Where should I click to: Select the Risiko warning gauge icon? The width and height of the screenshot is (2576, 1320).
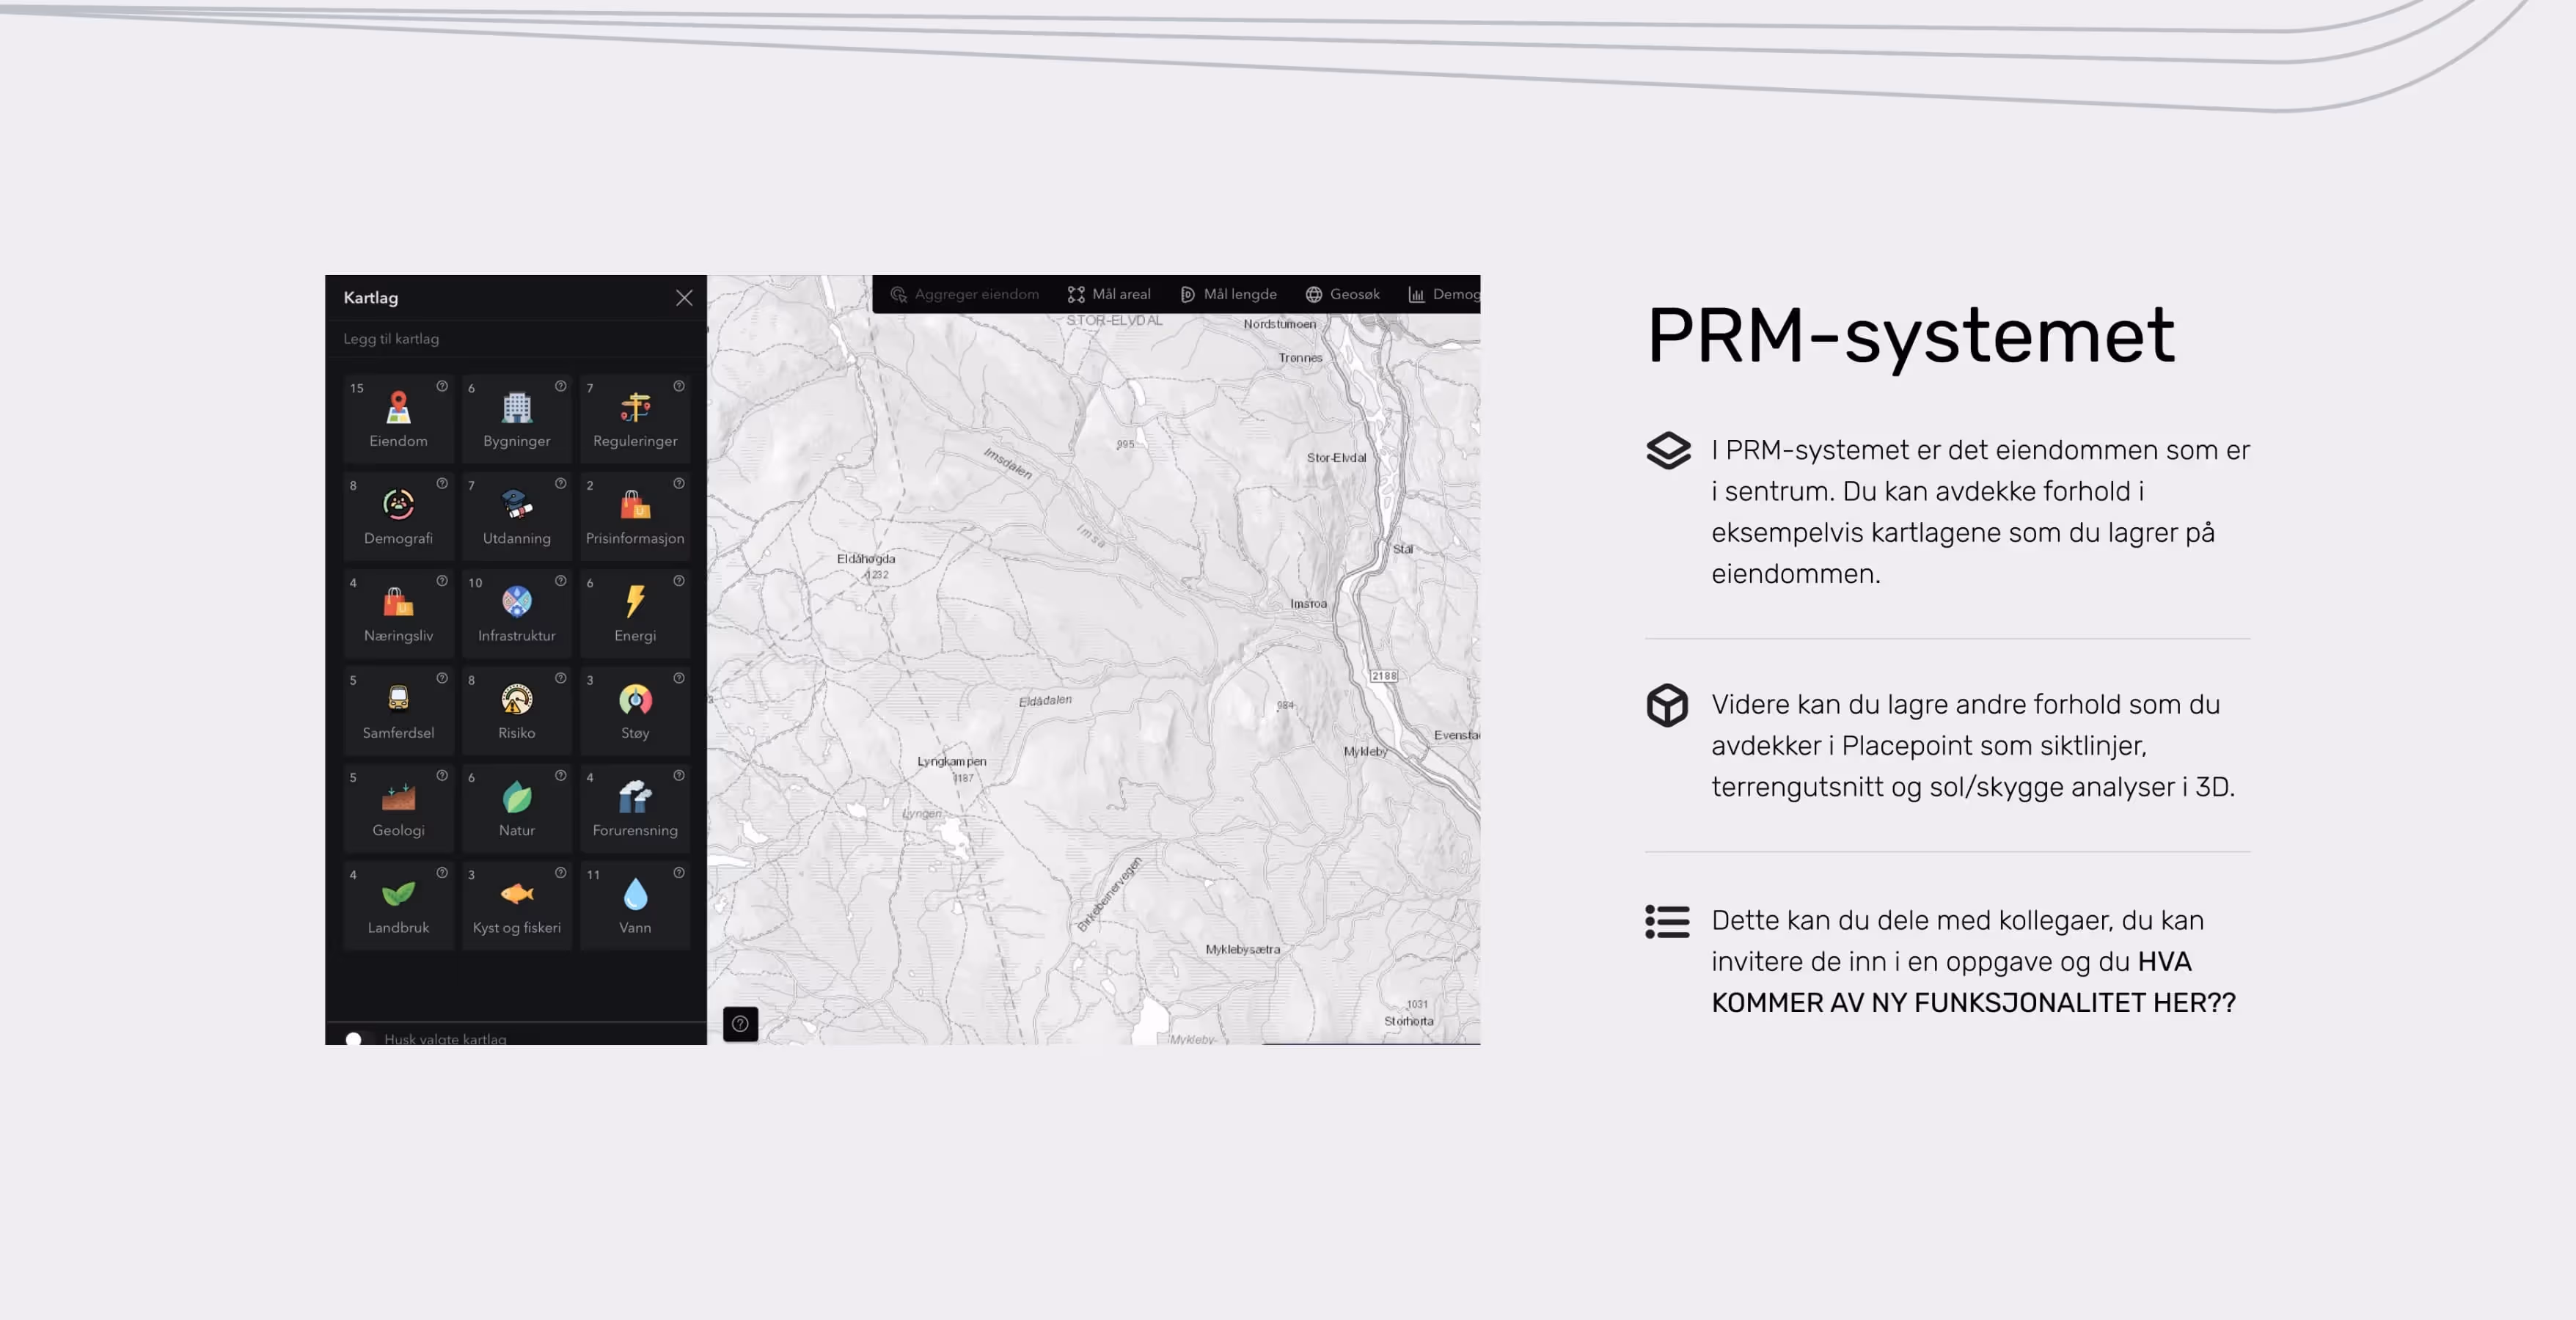pyautogui.click(x=516, y=699)
